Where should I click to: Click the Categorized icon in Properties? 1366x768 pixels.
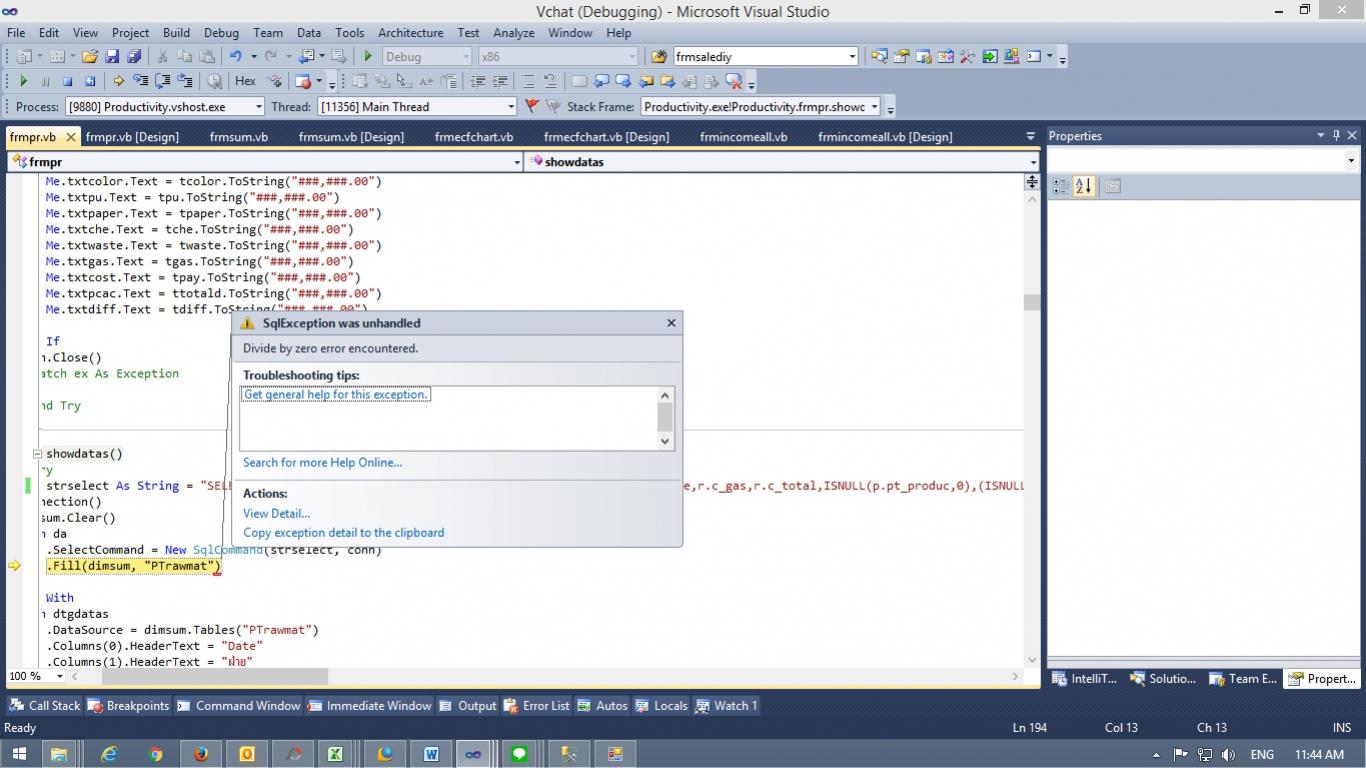[x=1061, y=186]
